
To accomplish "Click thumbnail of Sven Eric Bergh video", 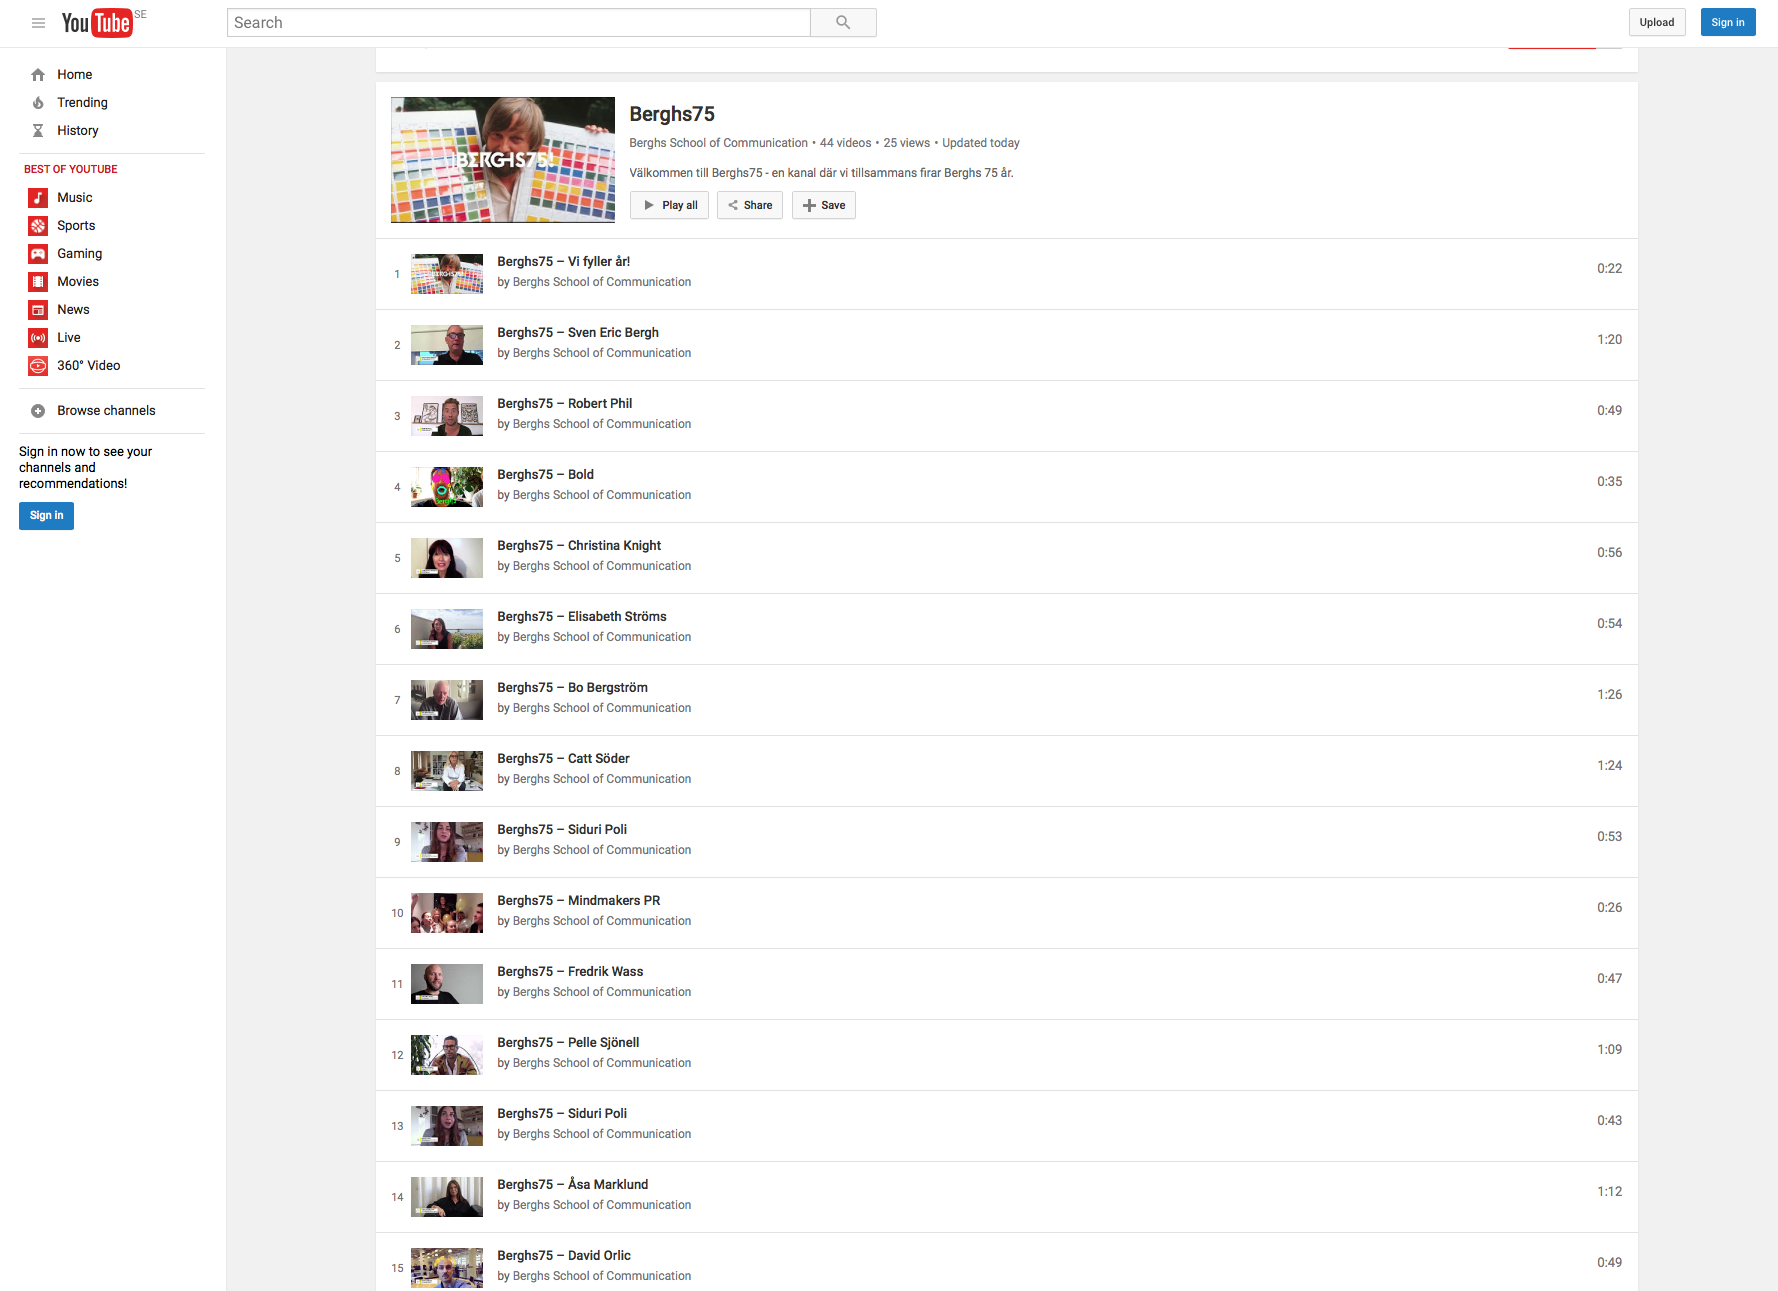I will (x=447, y=345).
